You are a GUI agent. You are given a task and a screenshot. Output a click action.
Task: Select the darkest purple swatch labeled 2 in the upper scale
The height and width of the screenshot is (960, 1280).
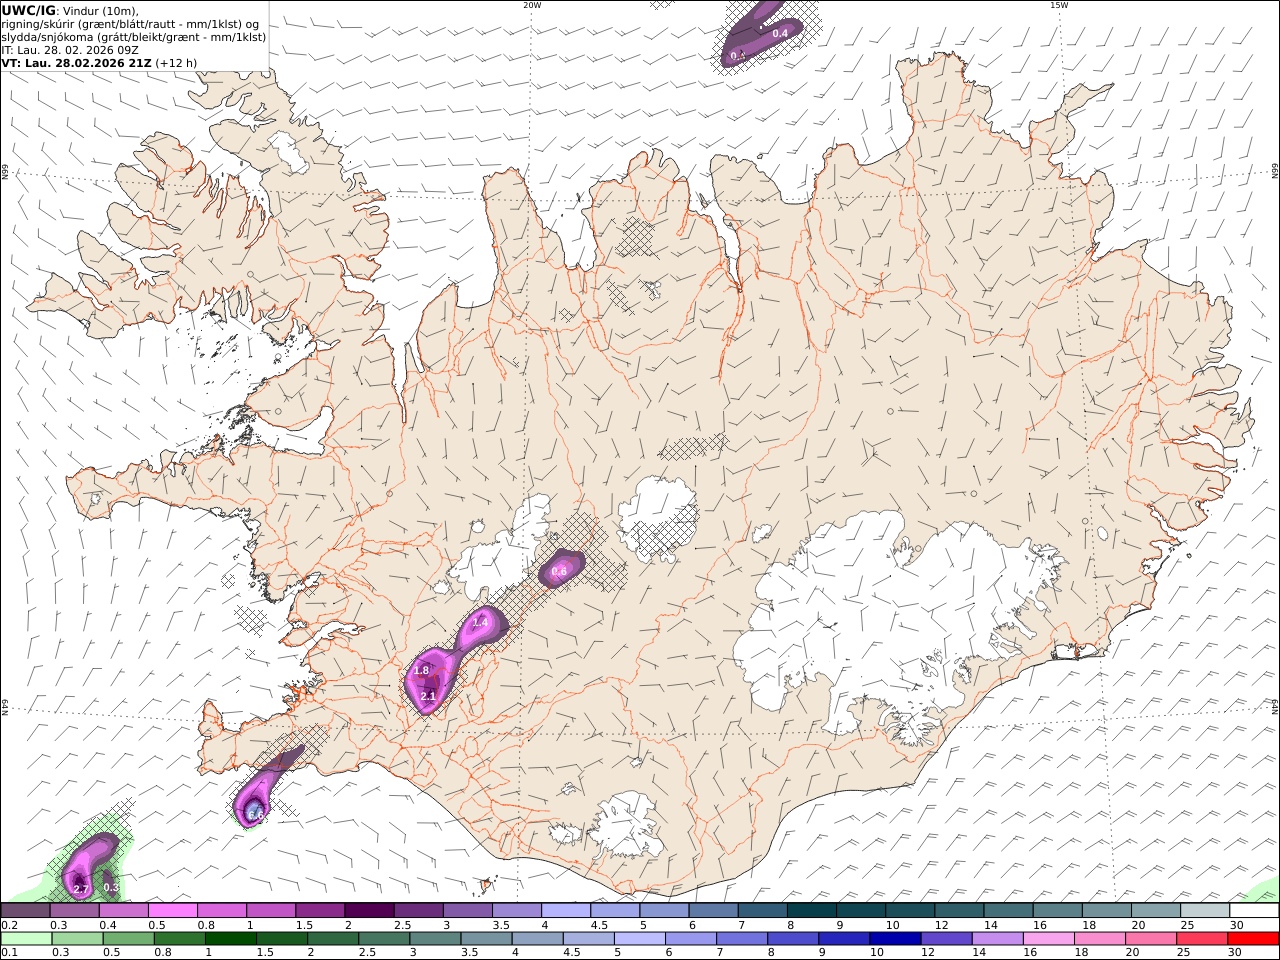(x=368, y=910)
